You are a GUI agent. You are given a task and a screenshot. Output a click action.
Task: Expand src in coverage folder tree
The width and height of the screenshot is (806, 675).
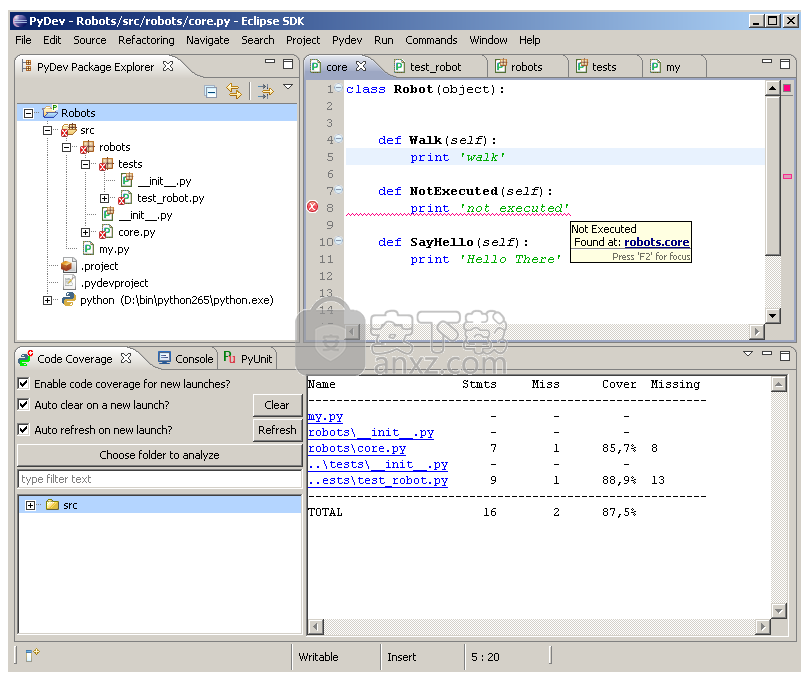click(30, 505)
